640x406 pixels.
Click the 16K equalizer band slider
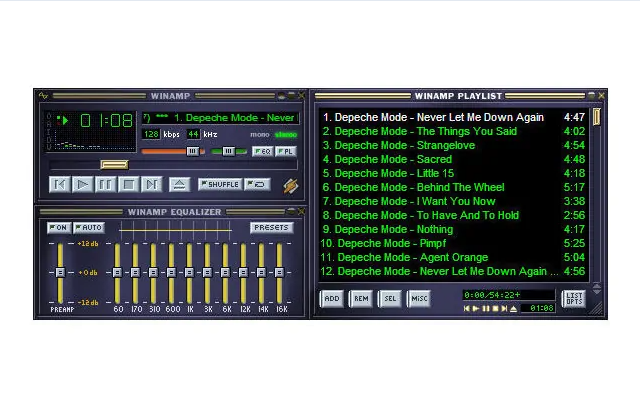point(279,272)
